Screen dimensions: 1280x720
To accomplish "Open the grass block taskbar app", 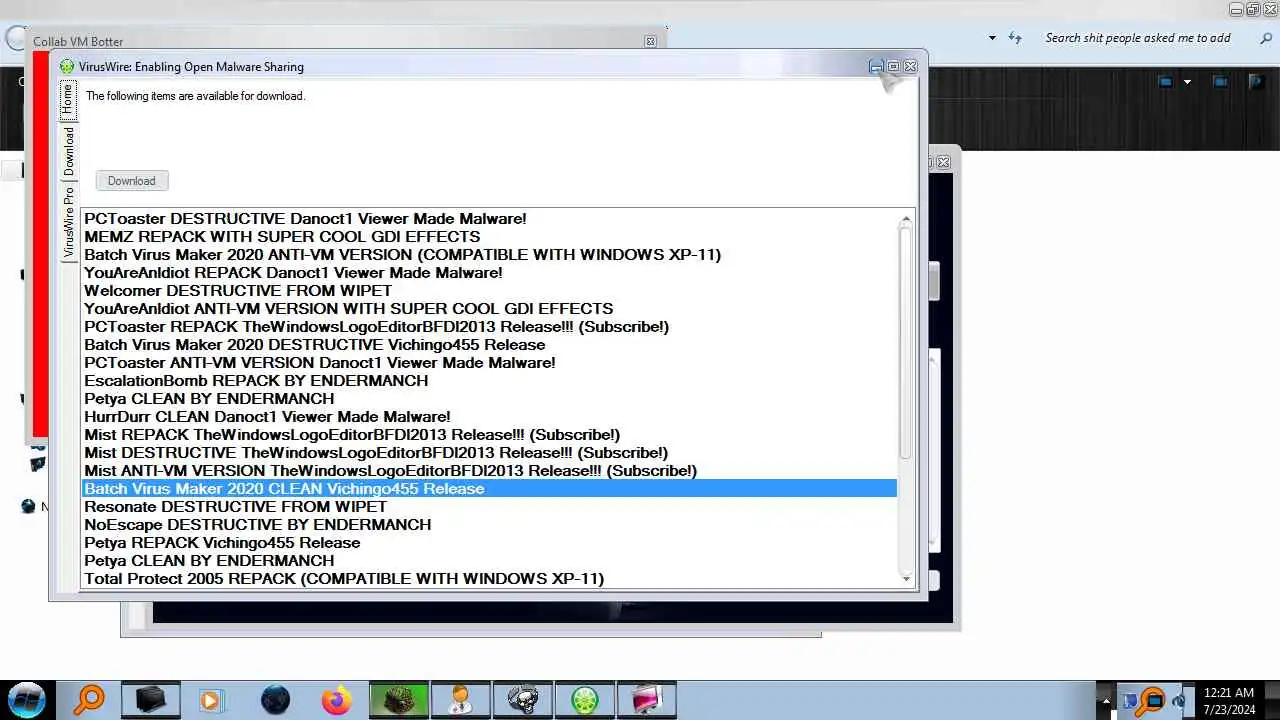I will 399,699.
